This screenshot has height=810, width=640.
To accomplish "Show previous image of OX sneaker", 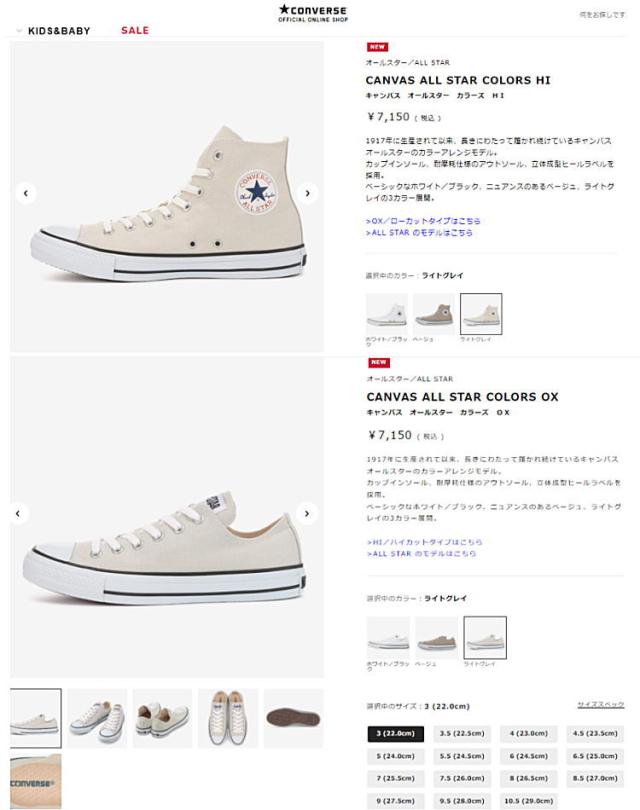I will (x=18, y=513).
